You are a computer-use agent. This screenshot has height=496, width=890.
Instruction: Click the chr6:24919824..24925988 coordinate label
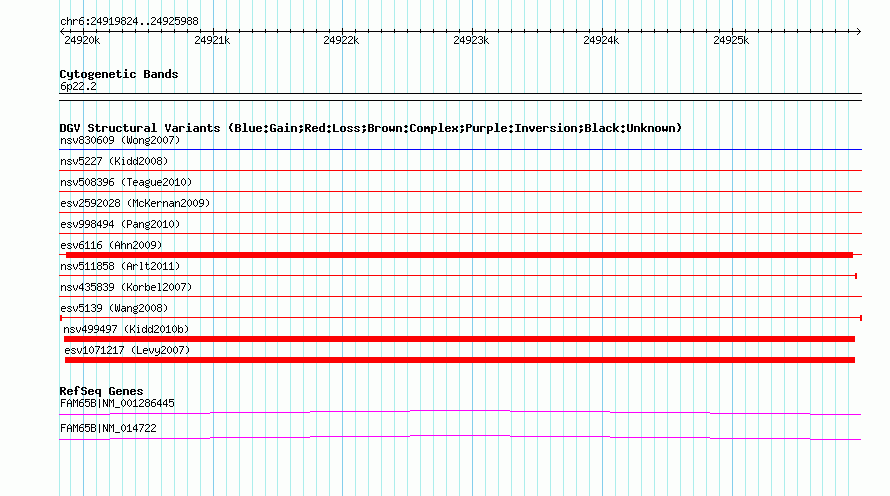click(129, 22)
